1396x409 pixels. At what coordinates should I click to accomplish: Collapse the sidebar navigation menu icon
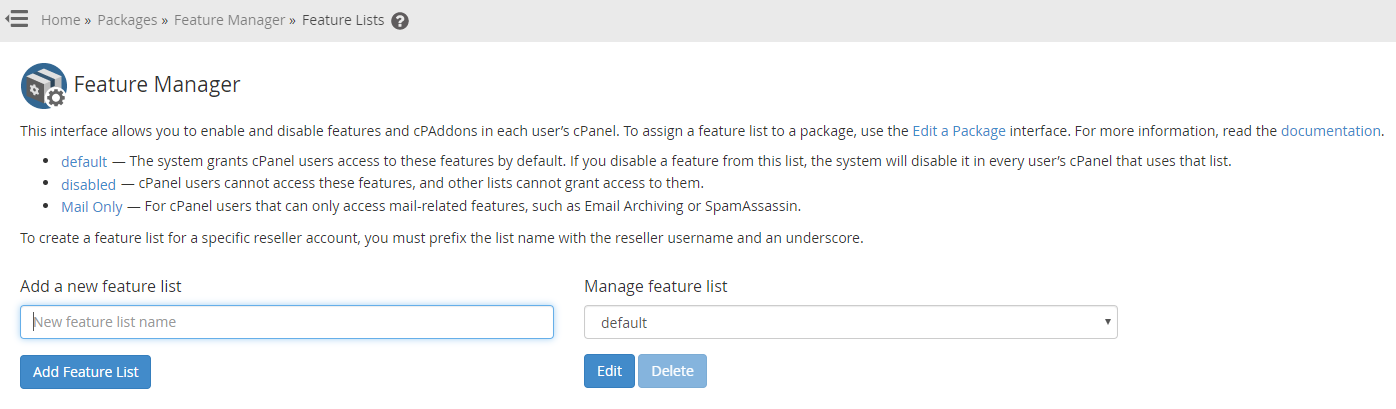coord(16,19)
